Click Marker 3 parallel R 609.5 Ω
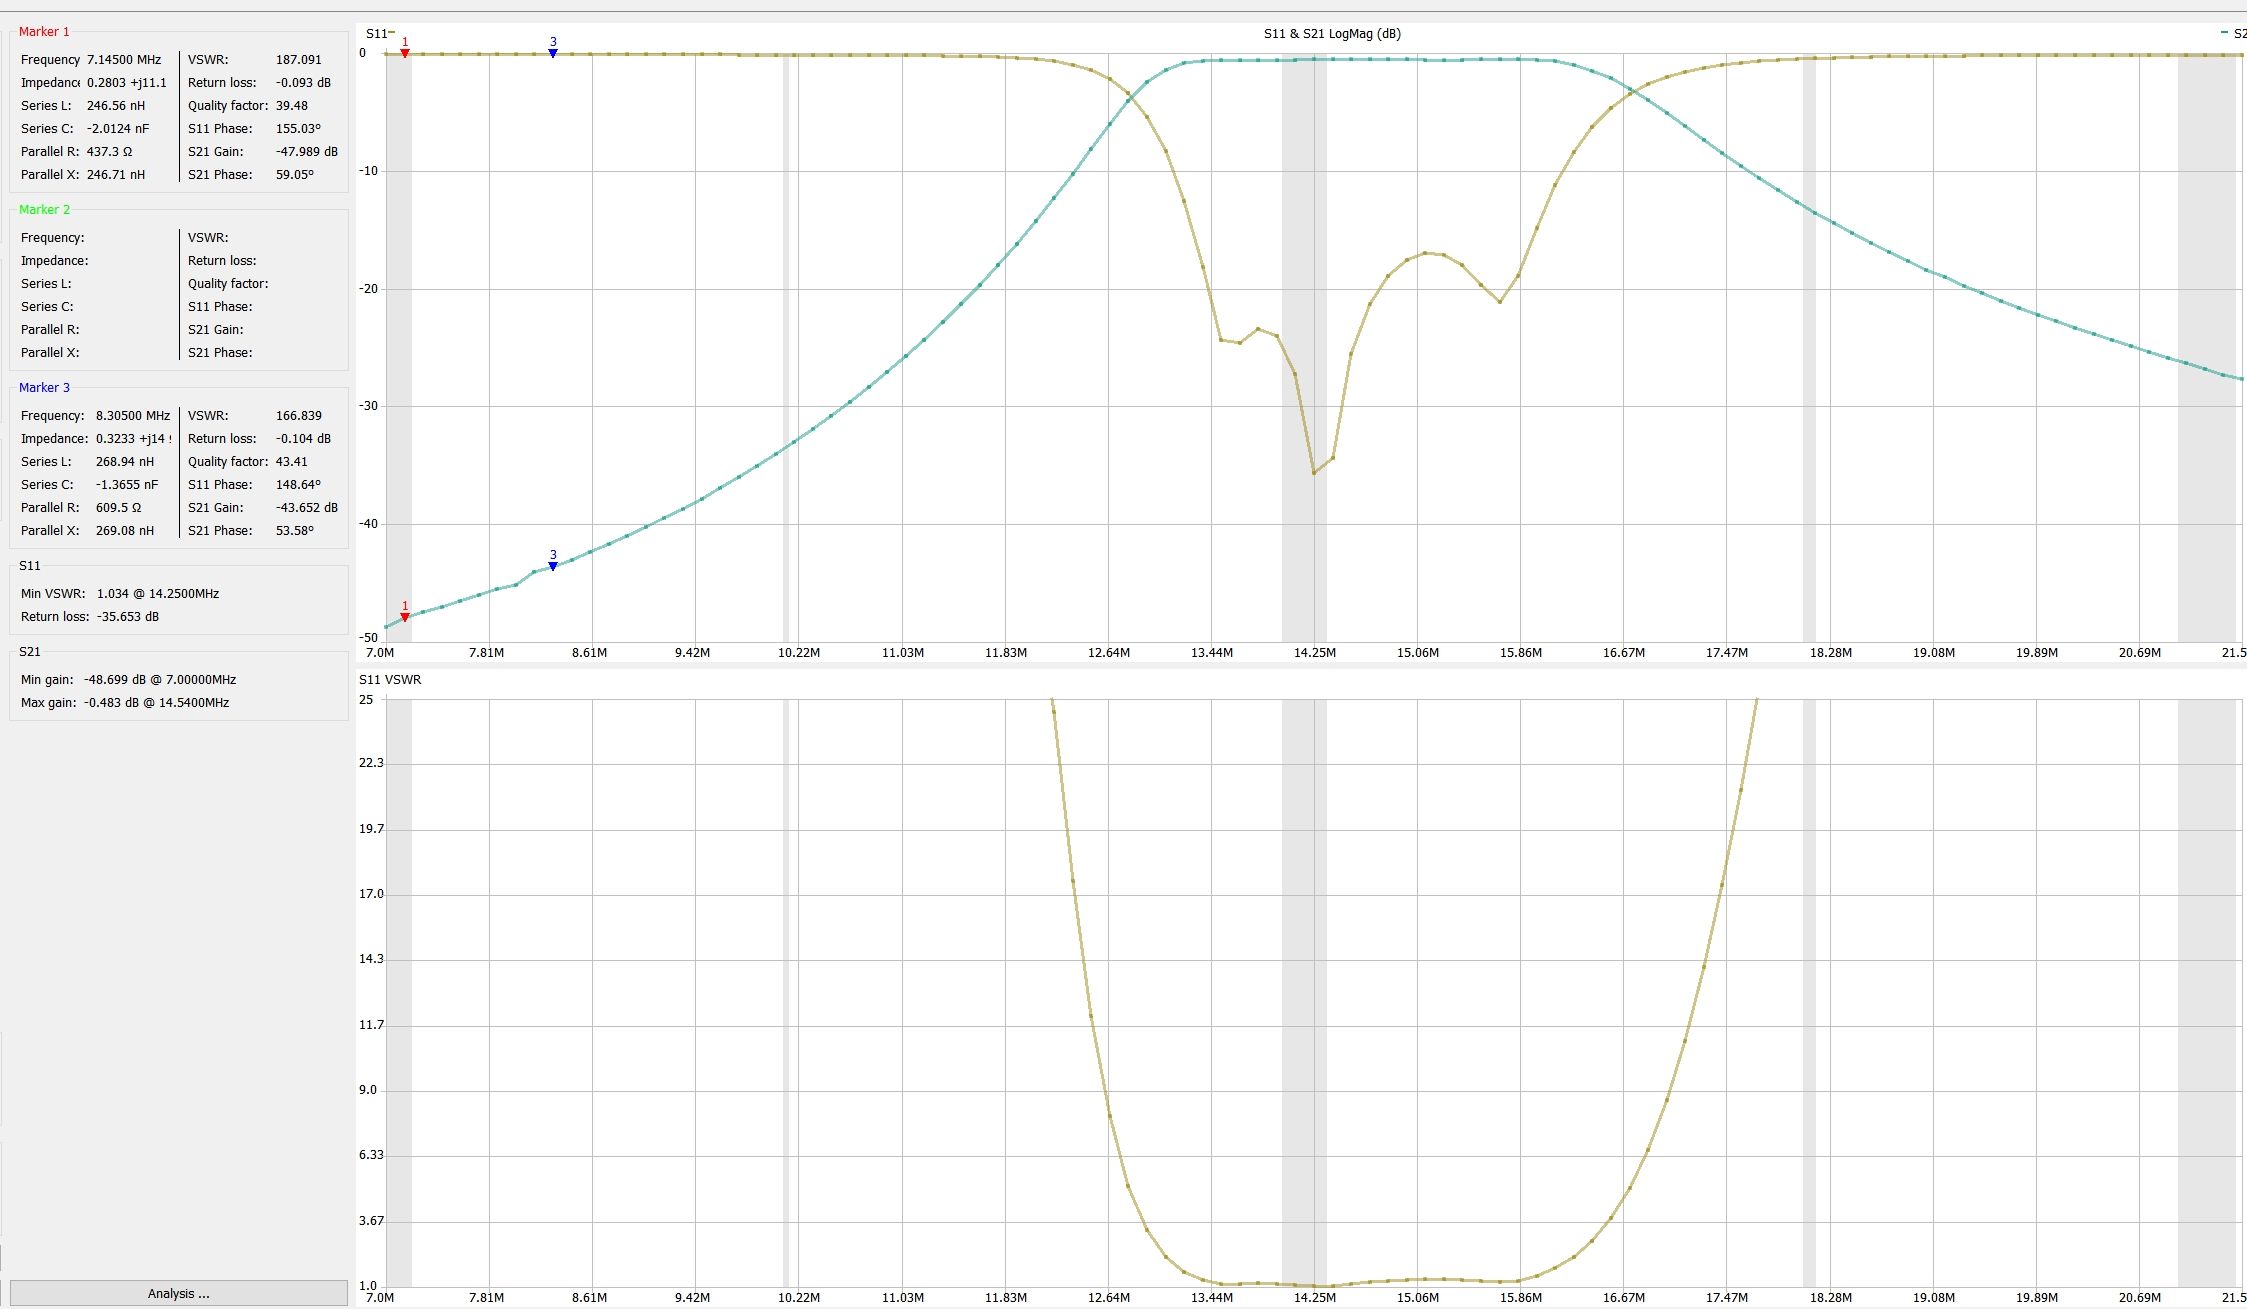 click(x=118, y=508)
